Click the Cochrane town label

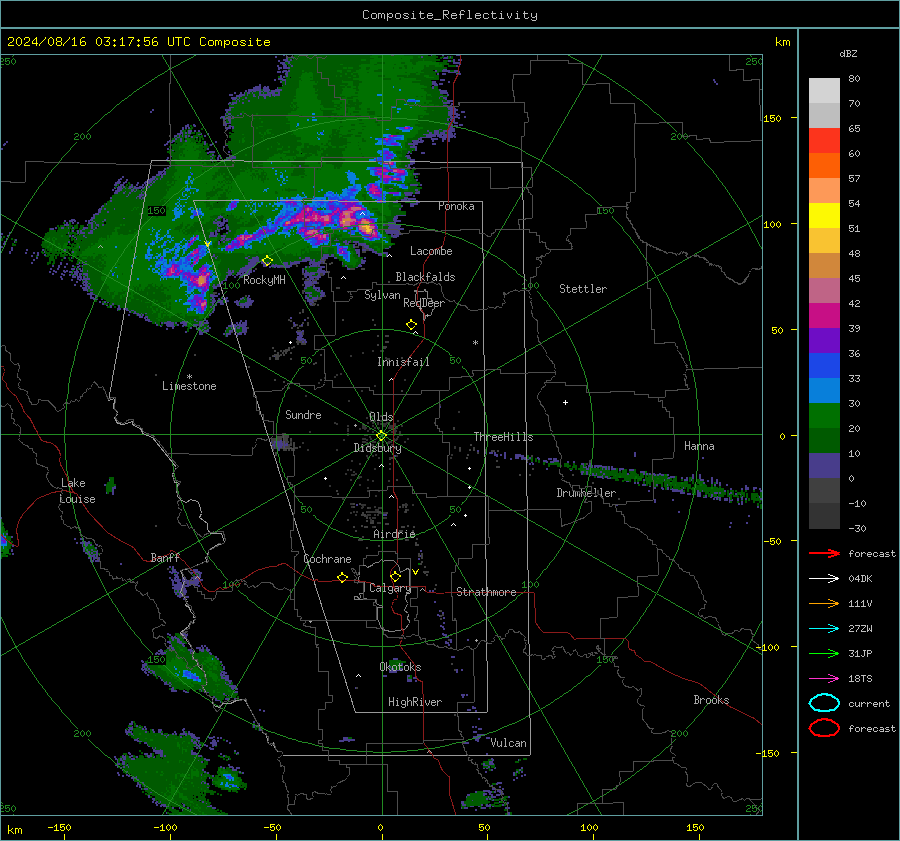(327, 559)
